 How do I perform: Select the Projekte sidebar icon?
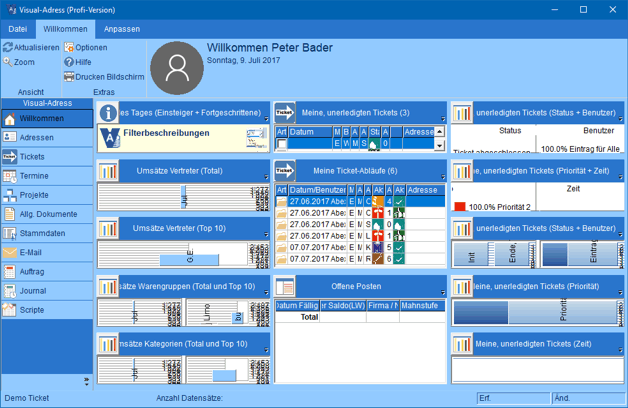tap(9, 195)
